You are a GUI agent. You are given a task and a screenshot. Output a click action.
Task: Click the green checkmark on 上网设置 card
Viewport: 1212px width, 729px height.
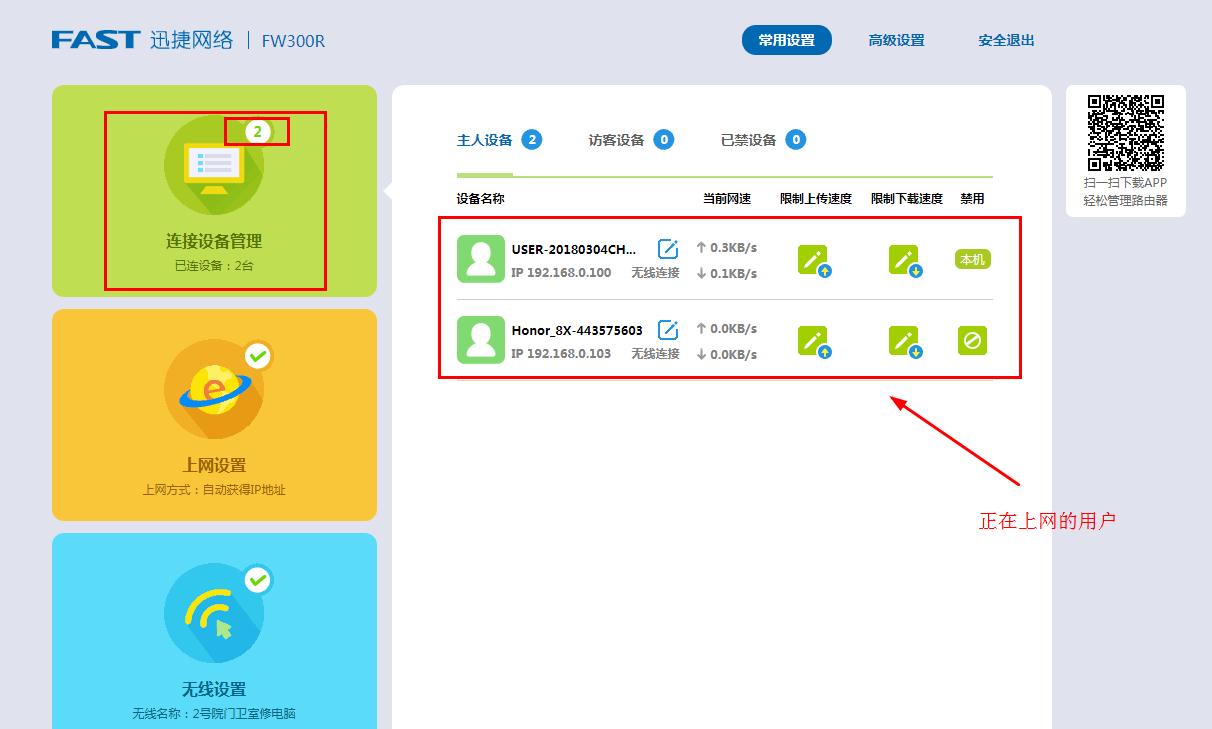257,356
